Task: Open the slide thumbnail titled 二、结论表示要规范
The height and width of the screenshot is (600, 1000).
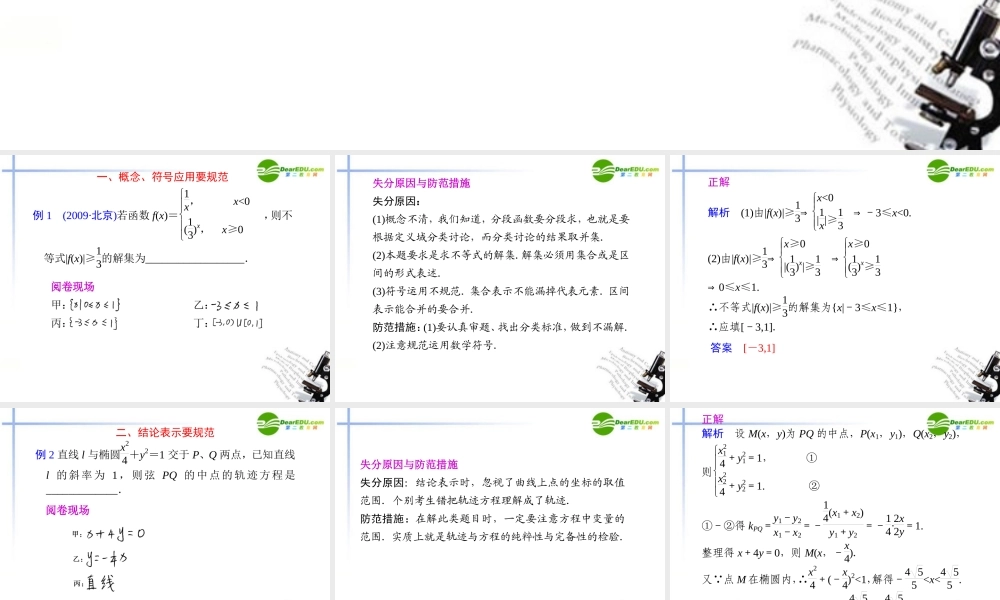Action: (x=165, y=503)
